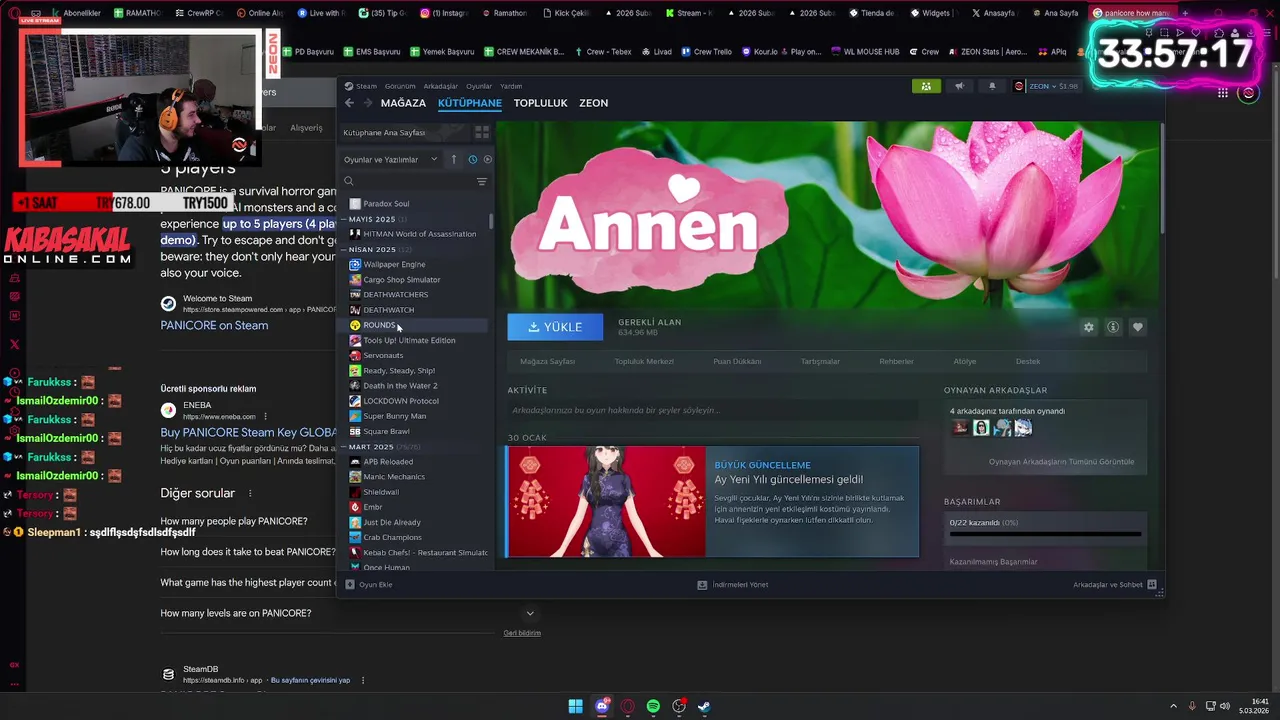
Task: Click the Geri bildirim link in browser
Action: click(x=522, y=633)
